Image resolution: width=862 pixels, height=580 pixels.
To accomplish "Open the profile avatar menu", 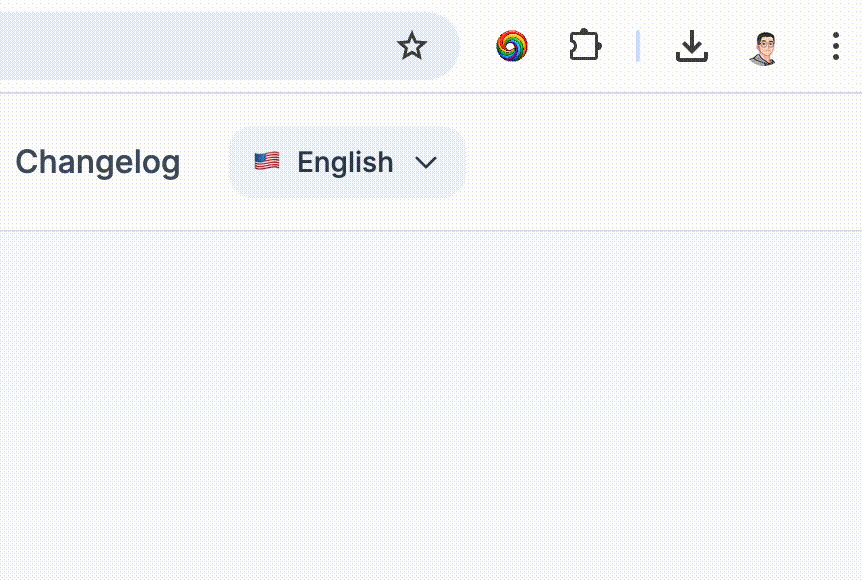I will point(763,46).
